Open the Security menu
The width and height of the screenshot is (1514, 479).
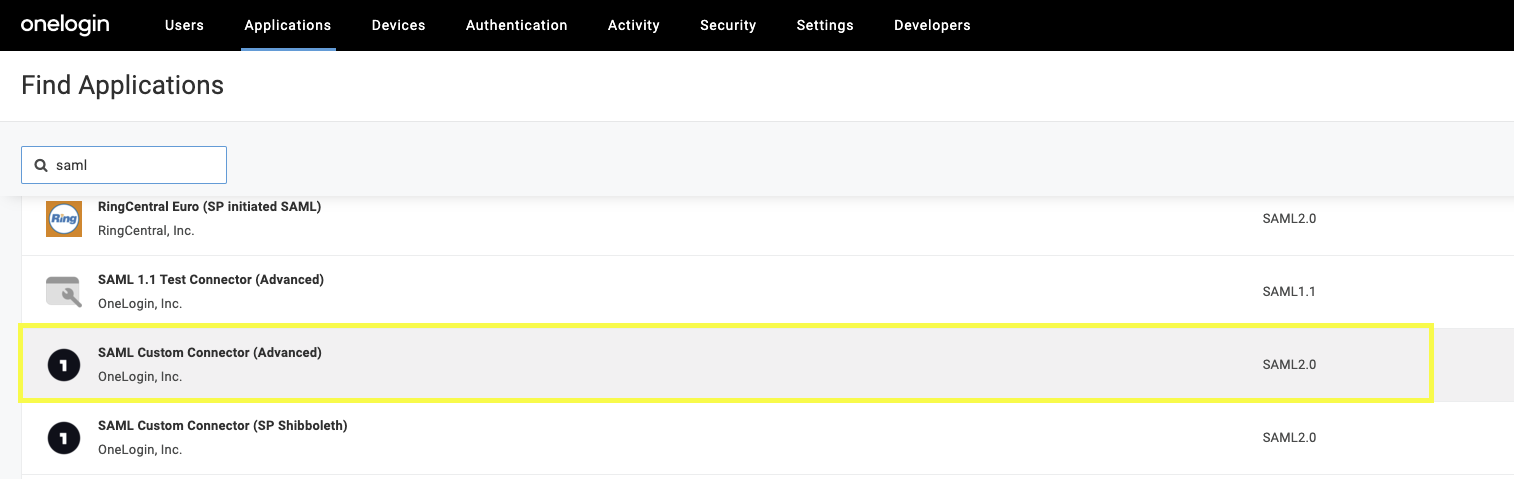[728, 25]
